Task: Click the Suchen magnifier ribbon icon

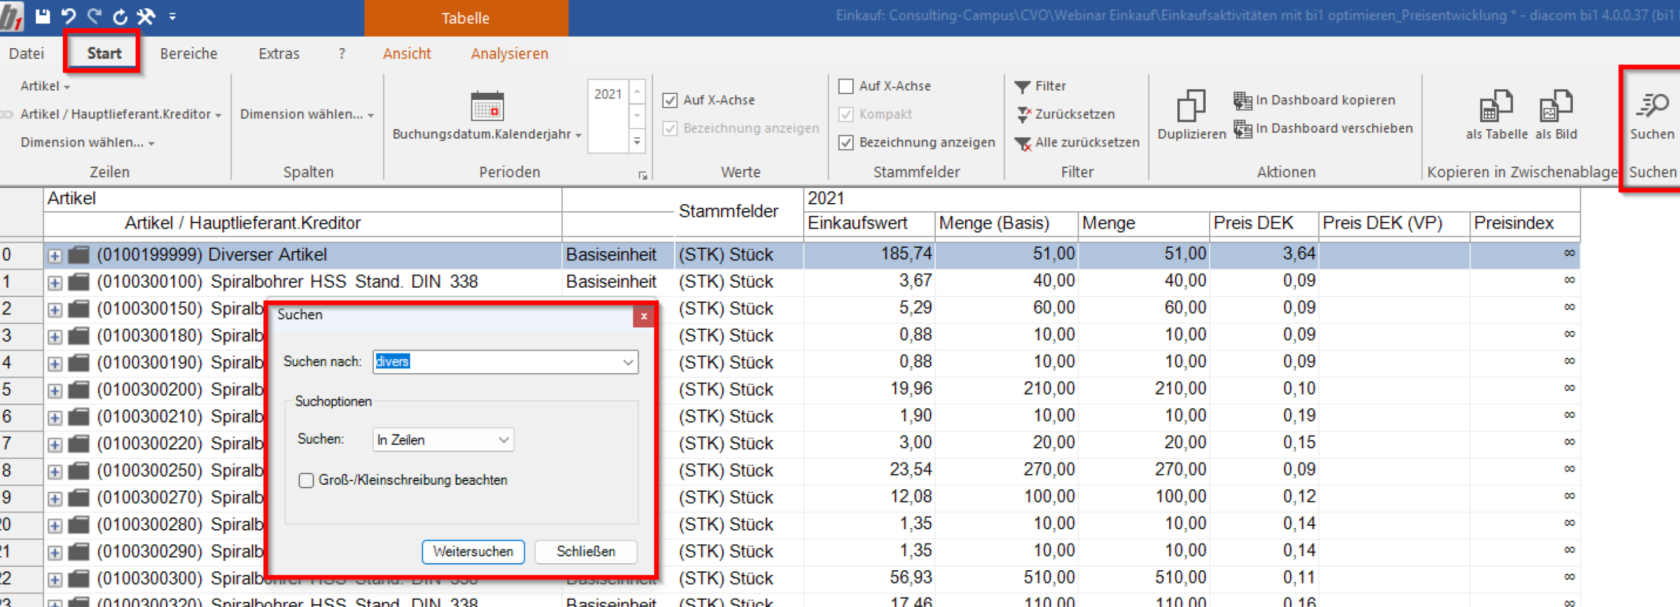Action: pyautogui.click(x=1652, y=104)
